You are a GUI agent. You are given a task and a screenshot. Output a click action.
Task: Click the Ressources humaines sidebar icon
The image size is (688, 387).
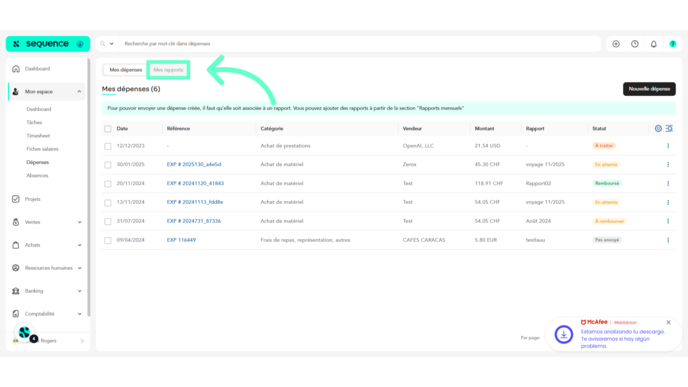pyautogui.click(x=16, y=268)
